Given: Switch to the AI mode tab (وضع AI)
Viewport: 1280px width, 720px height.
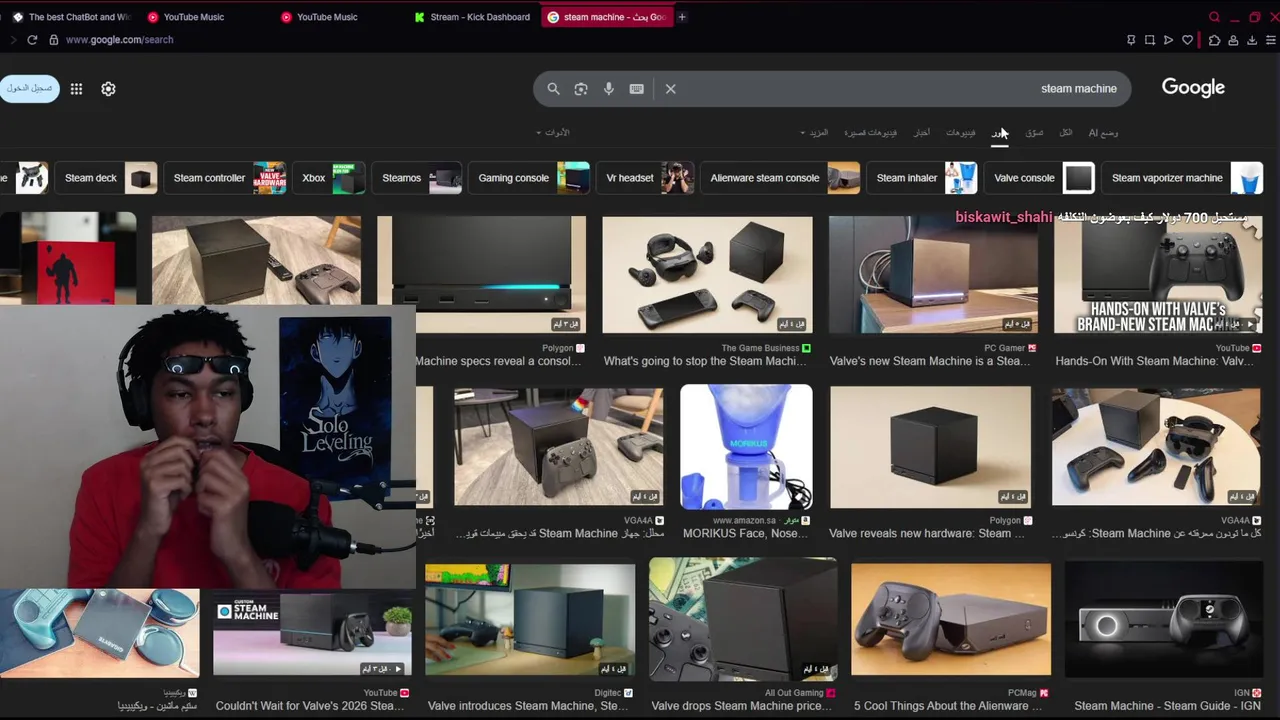Looking at the screenshot, I should tap(1103, 133).
